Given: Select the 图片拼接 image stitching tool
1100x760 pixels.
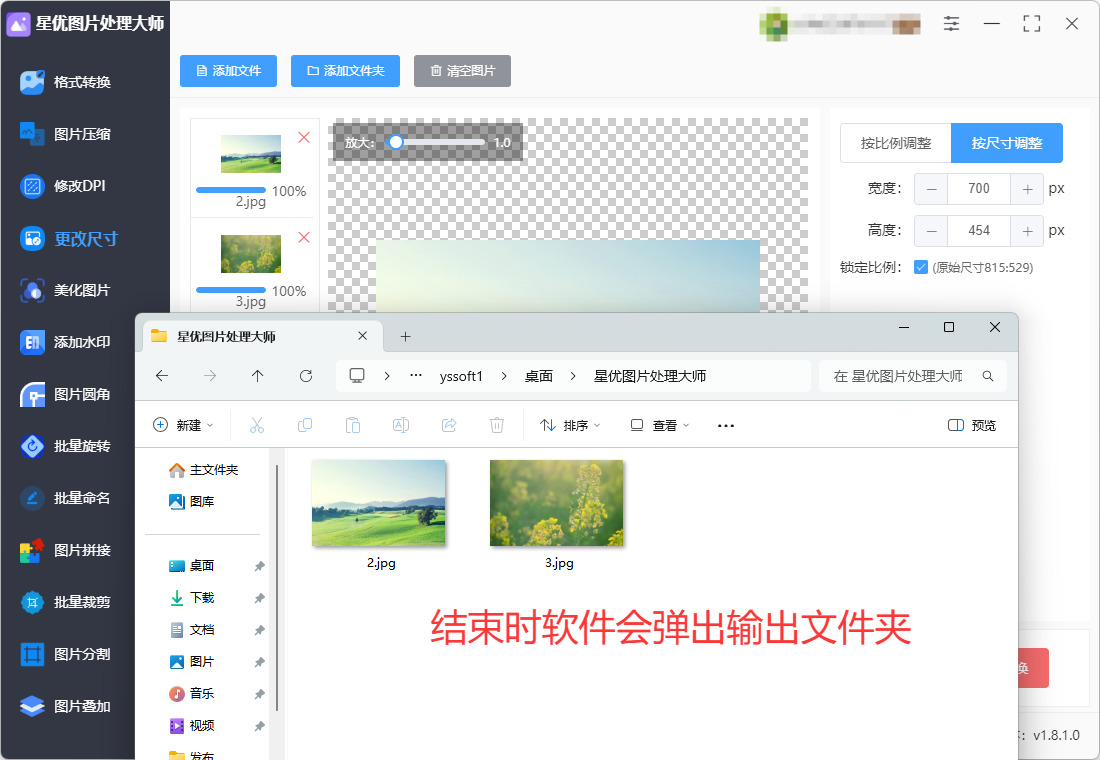Looking at the screenshot, I should click(x=66, y=550).
